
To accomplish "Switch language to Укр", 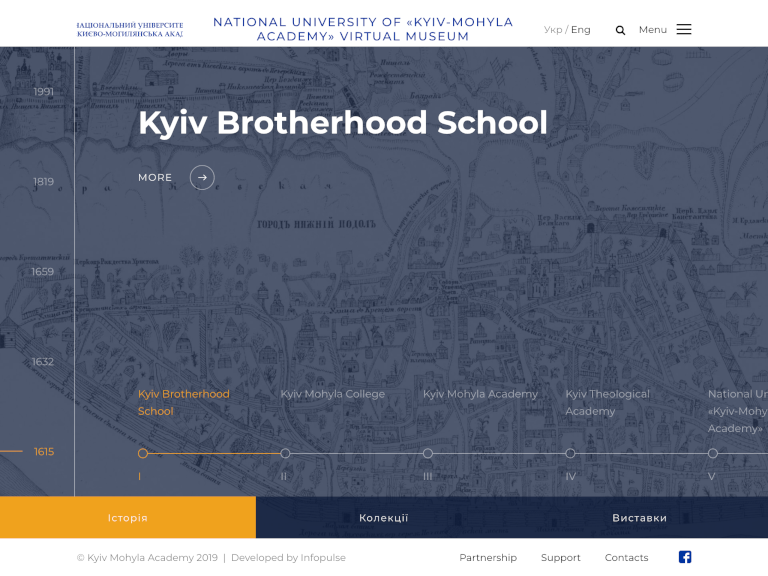I will (553, 30).
